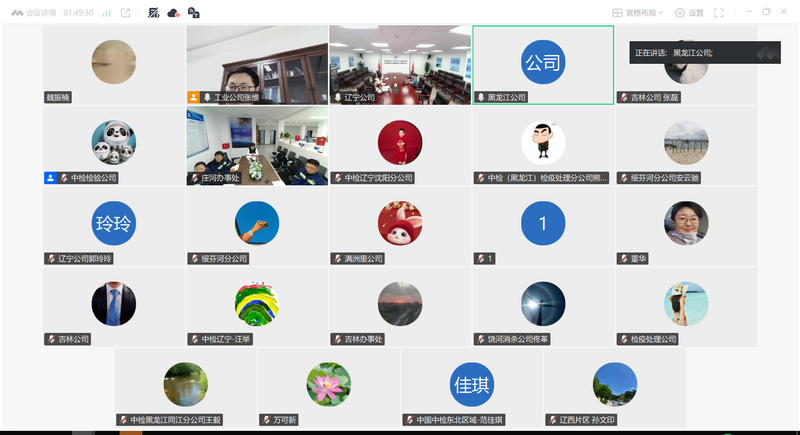The image size is (800, 435).
Task: Select the 黑龙江公司 speaking participant tile
Action: click(543, 65)
